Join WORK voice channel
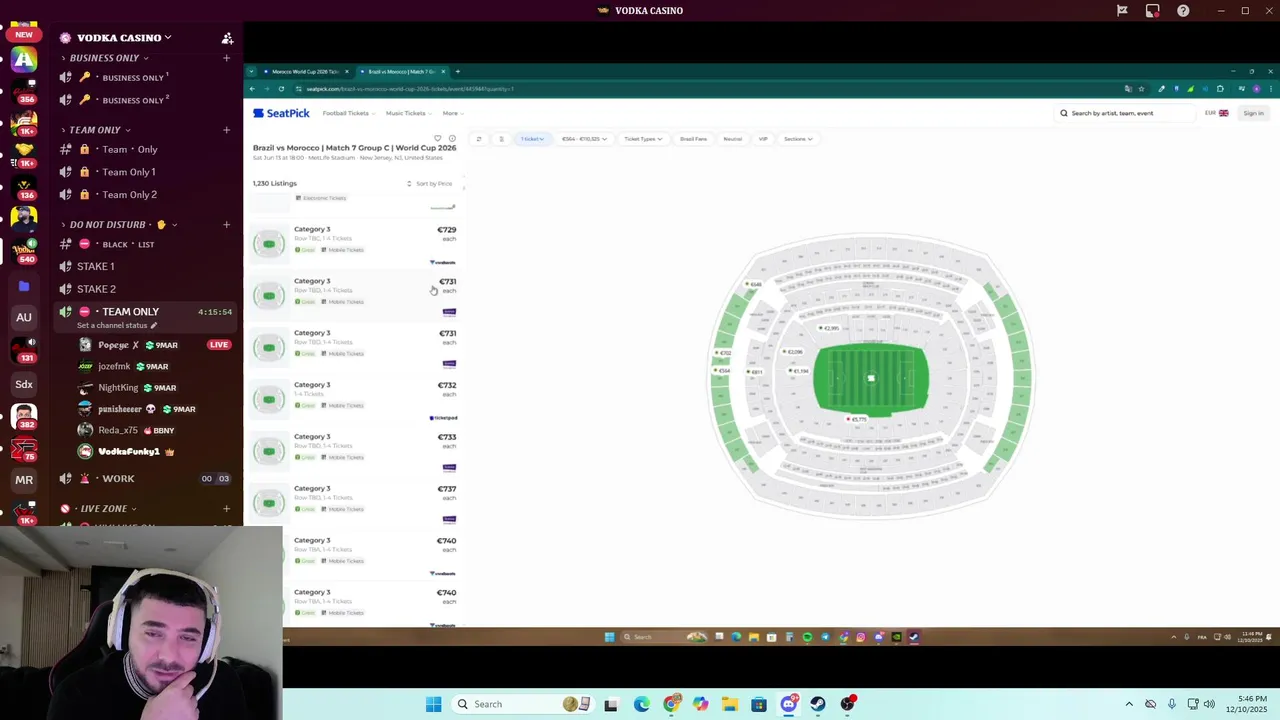This screenshot has height=720, width=1280. pos(146,479)
